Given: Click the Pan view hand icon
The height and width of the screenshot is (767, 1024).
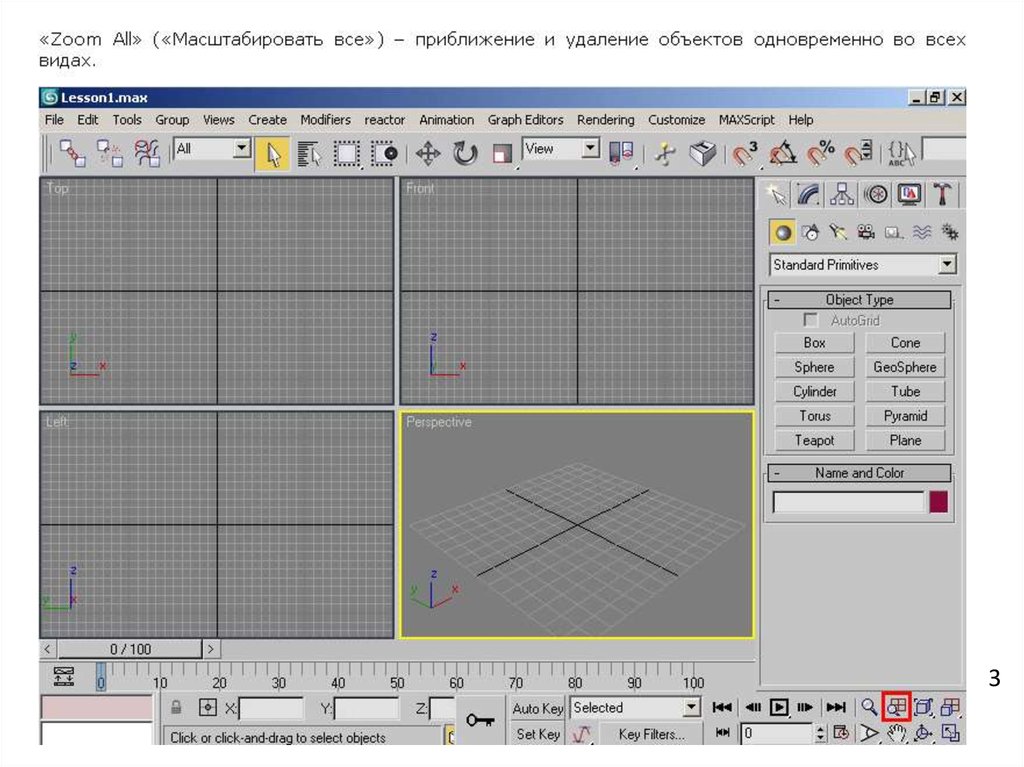Looking at the screenshot, I should click(897, 735).
